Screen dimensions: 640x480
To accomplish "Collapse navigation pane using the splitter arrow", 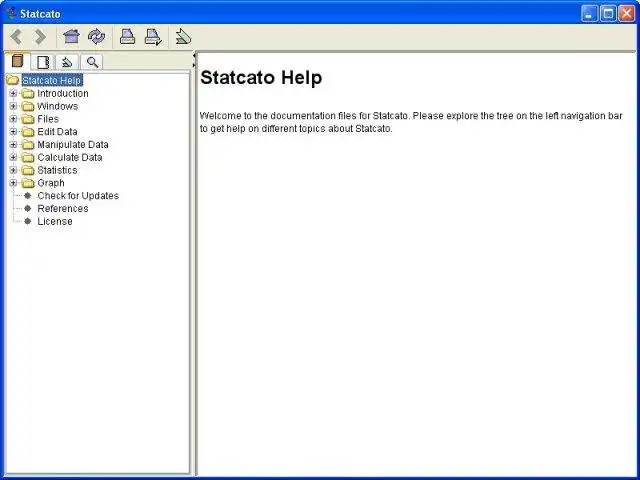I will (194, 55).
